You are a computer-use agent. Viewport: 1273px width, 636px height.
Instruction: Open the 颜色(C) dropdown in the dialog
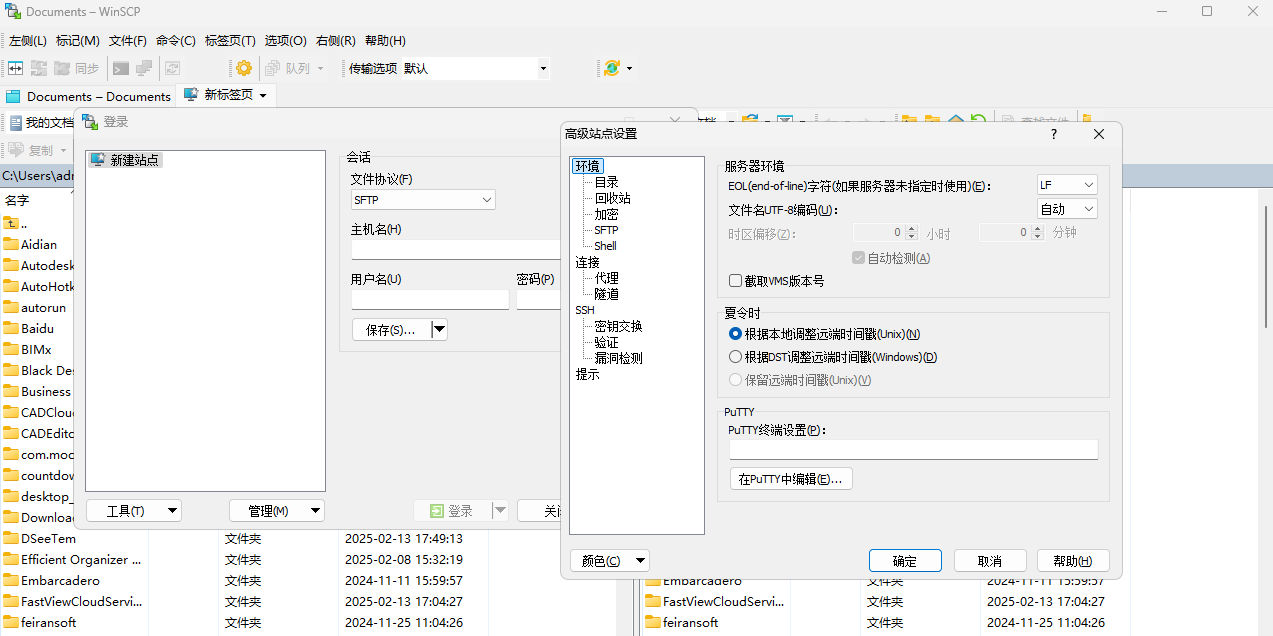click(609, 560)
